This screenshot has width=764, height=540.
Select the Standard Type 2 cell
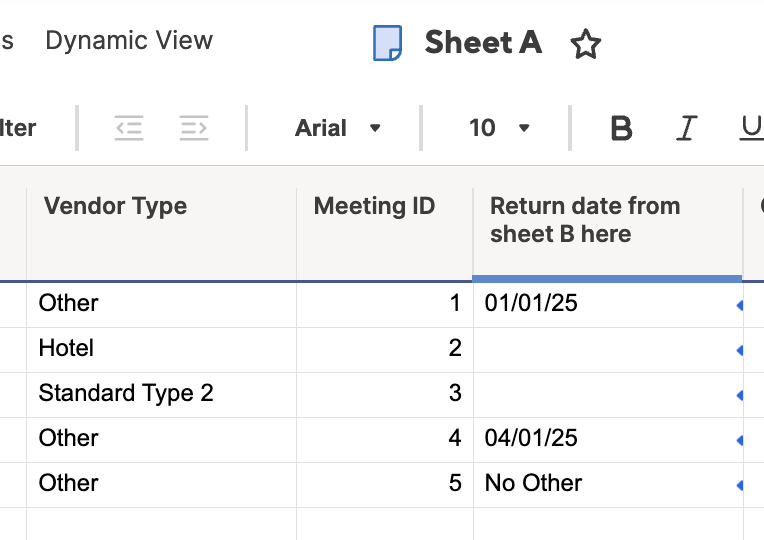(161, 395)
